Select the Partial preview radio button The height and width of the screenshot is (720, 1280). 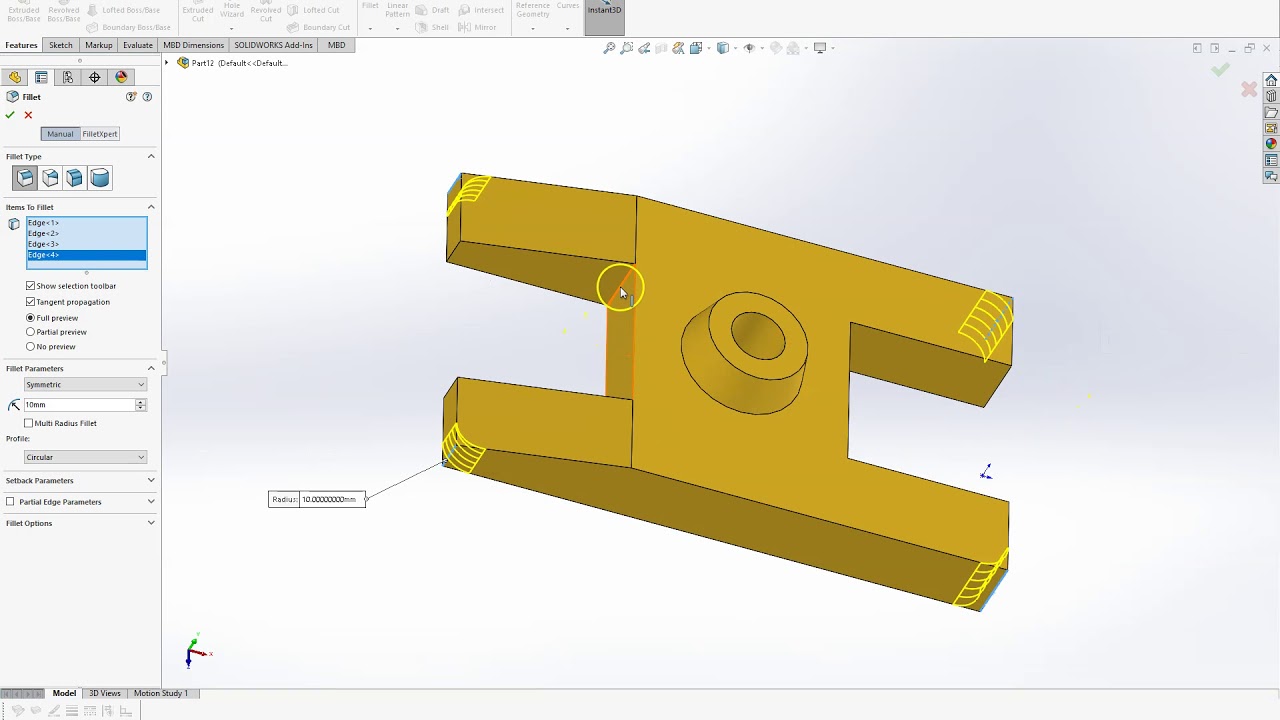tap(30, 332)
